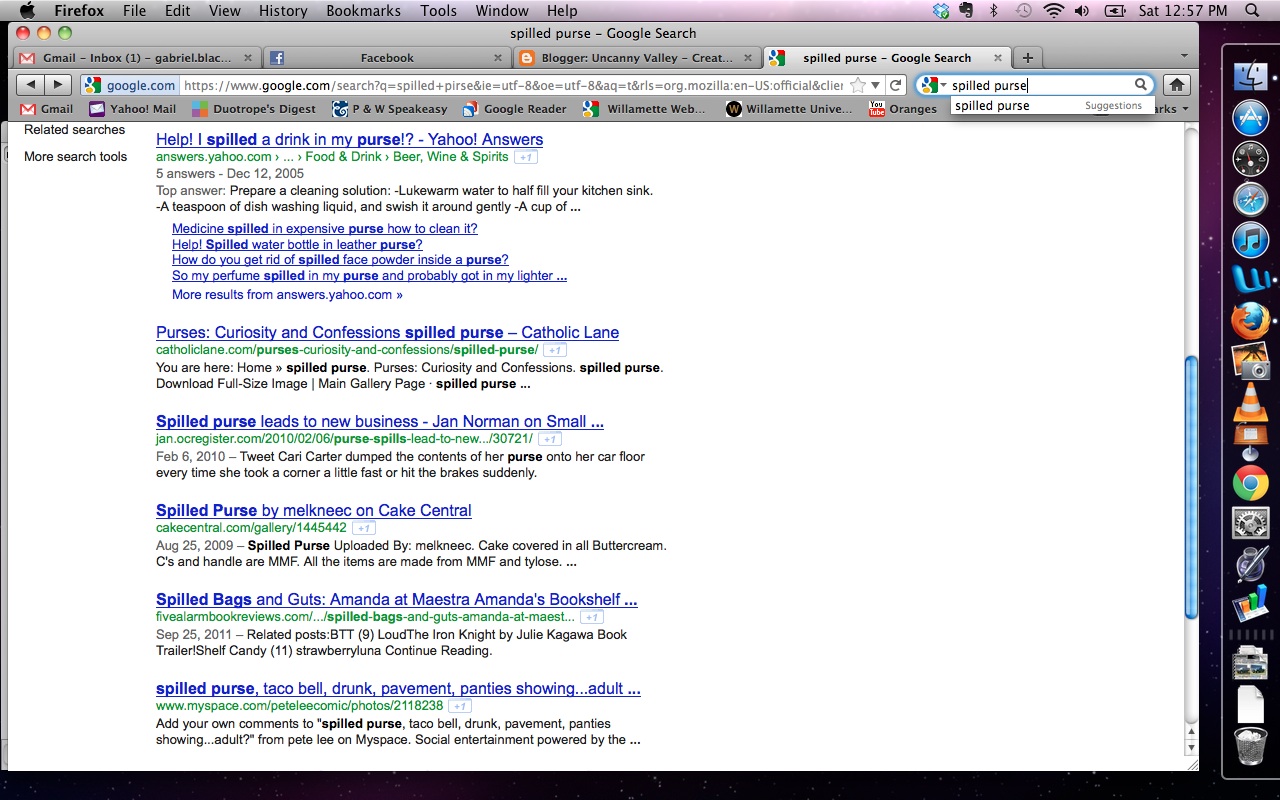Open 'Spilled purse leads to new business' result
This screenshot has height=800, width=1280.
[380, 422]
